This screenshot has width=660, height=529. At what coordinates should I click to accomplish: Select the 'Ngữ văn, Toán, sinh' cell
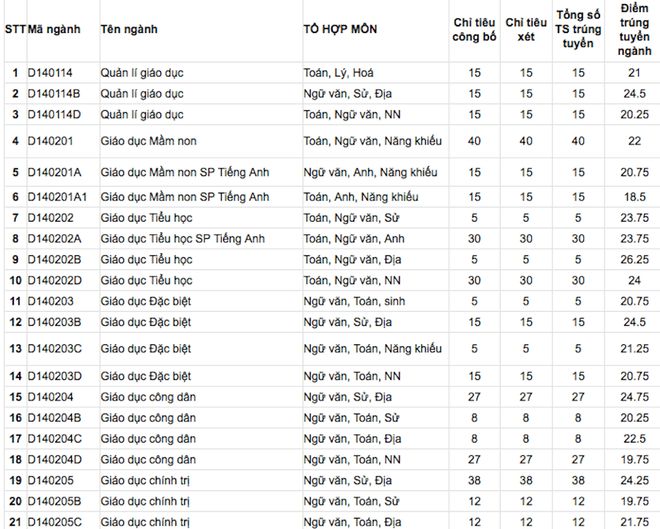[x=353, y=300]
